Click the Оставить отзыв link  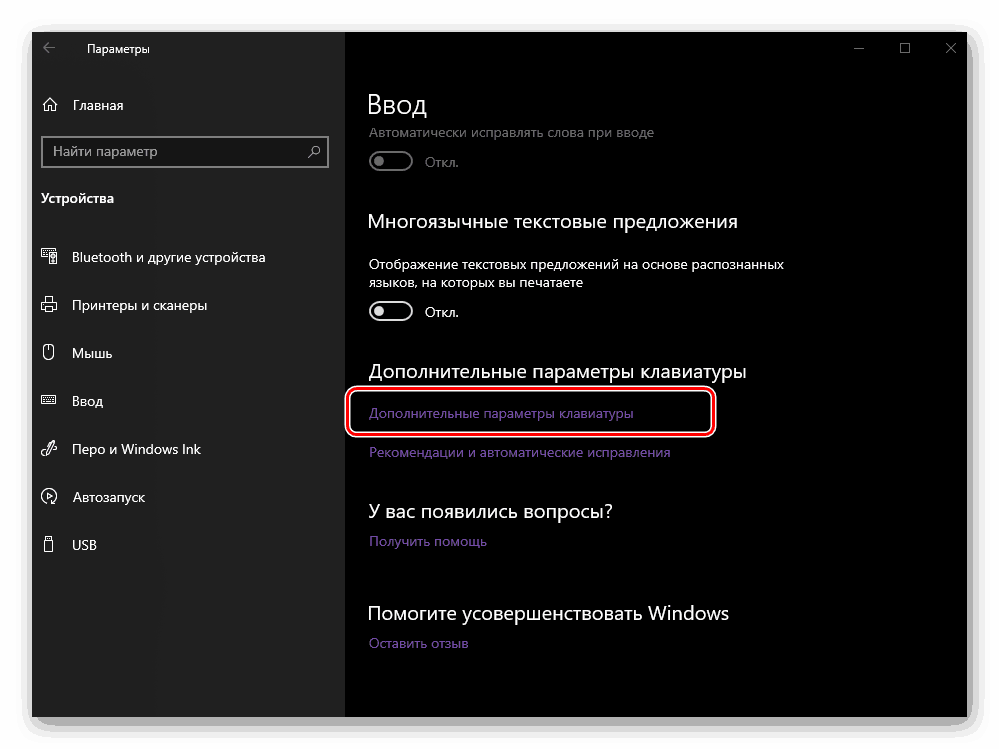(418, 643)
